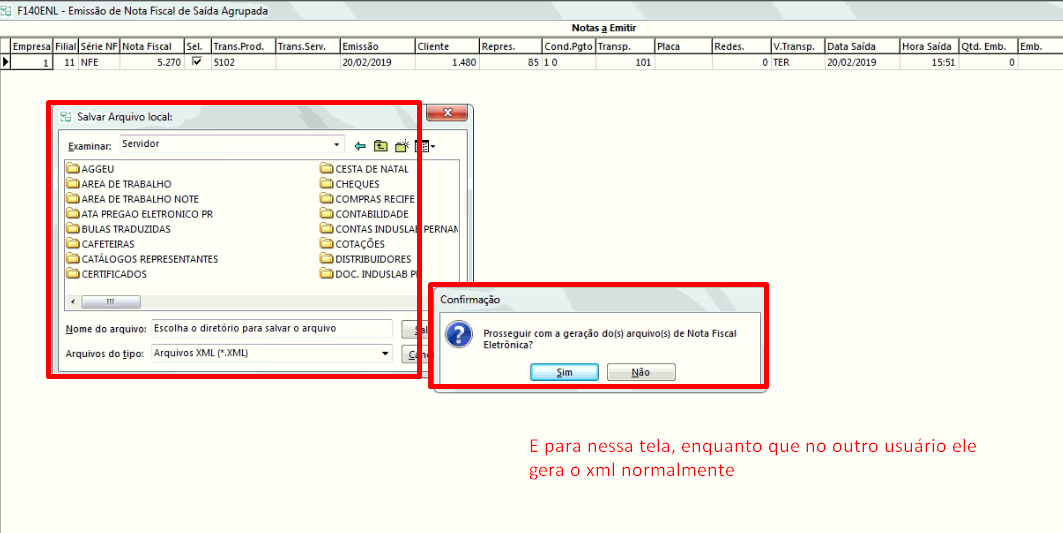Click the Sim button to confirm
Viewport: 1063px width, 533px height.
pos(564,372)
